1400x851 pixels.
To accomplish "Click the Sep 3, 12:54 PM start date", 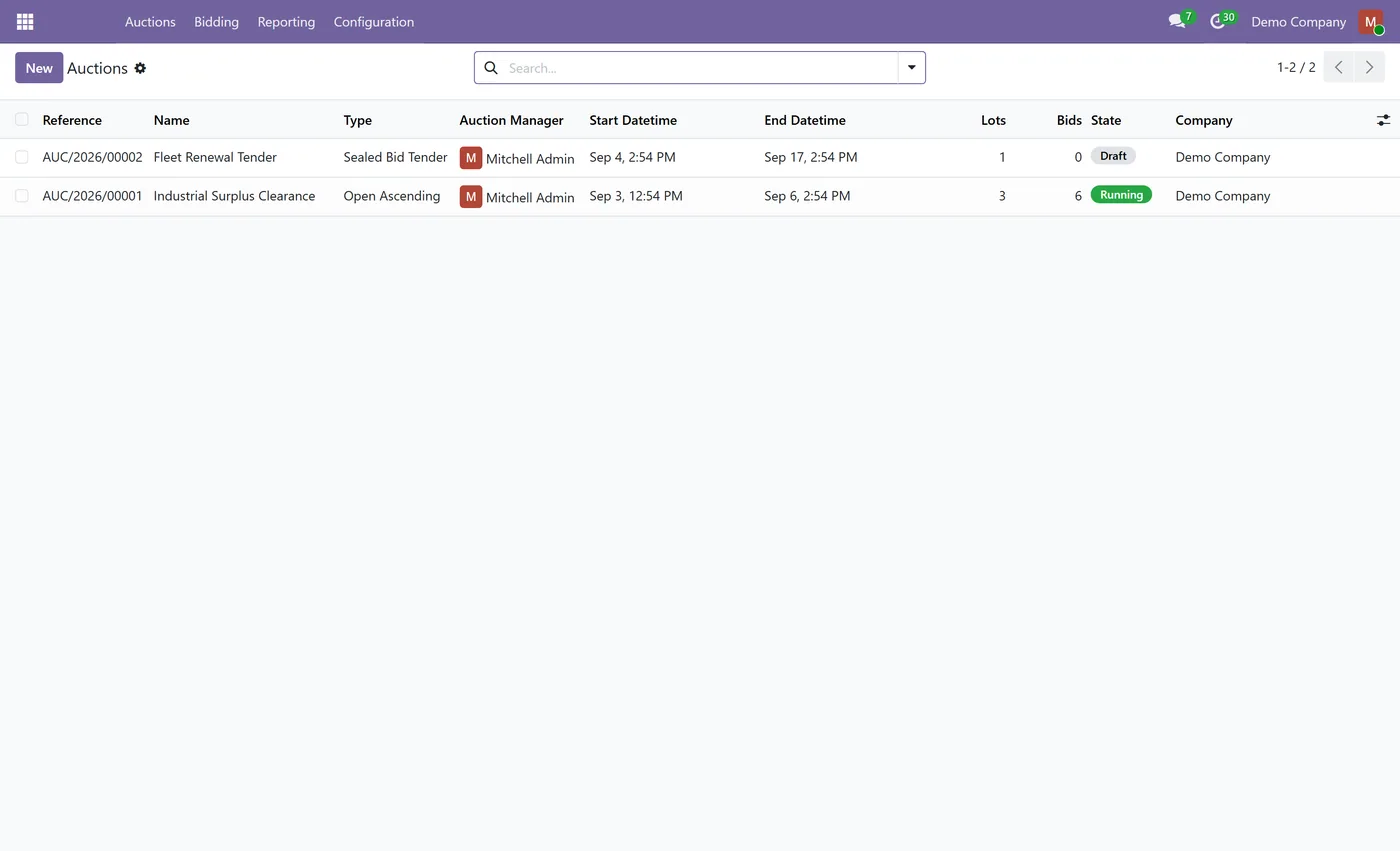I will (636, 196).
